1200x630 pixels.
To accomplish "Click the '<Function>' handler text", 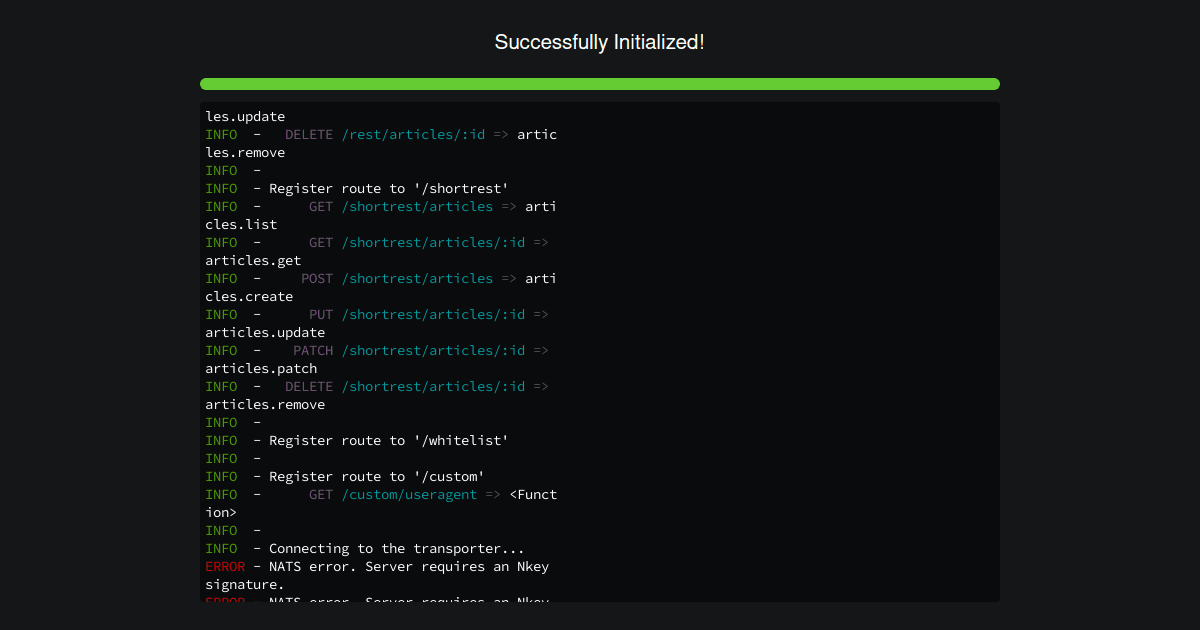I will coord(533,494).
